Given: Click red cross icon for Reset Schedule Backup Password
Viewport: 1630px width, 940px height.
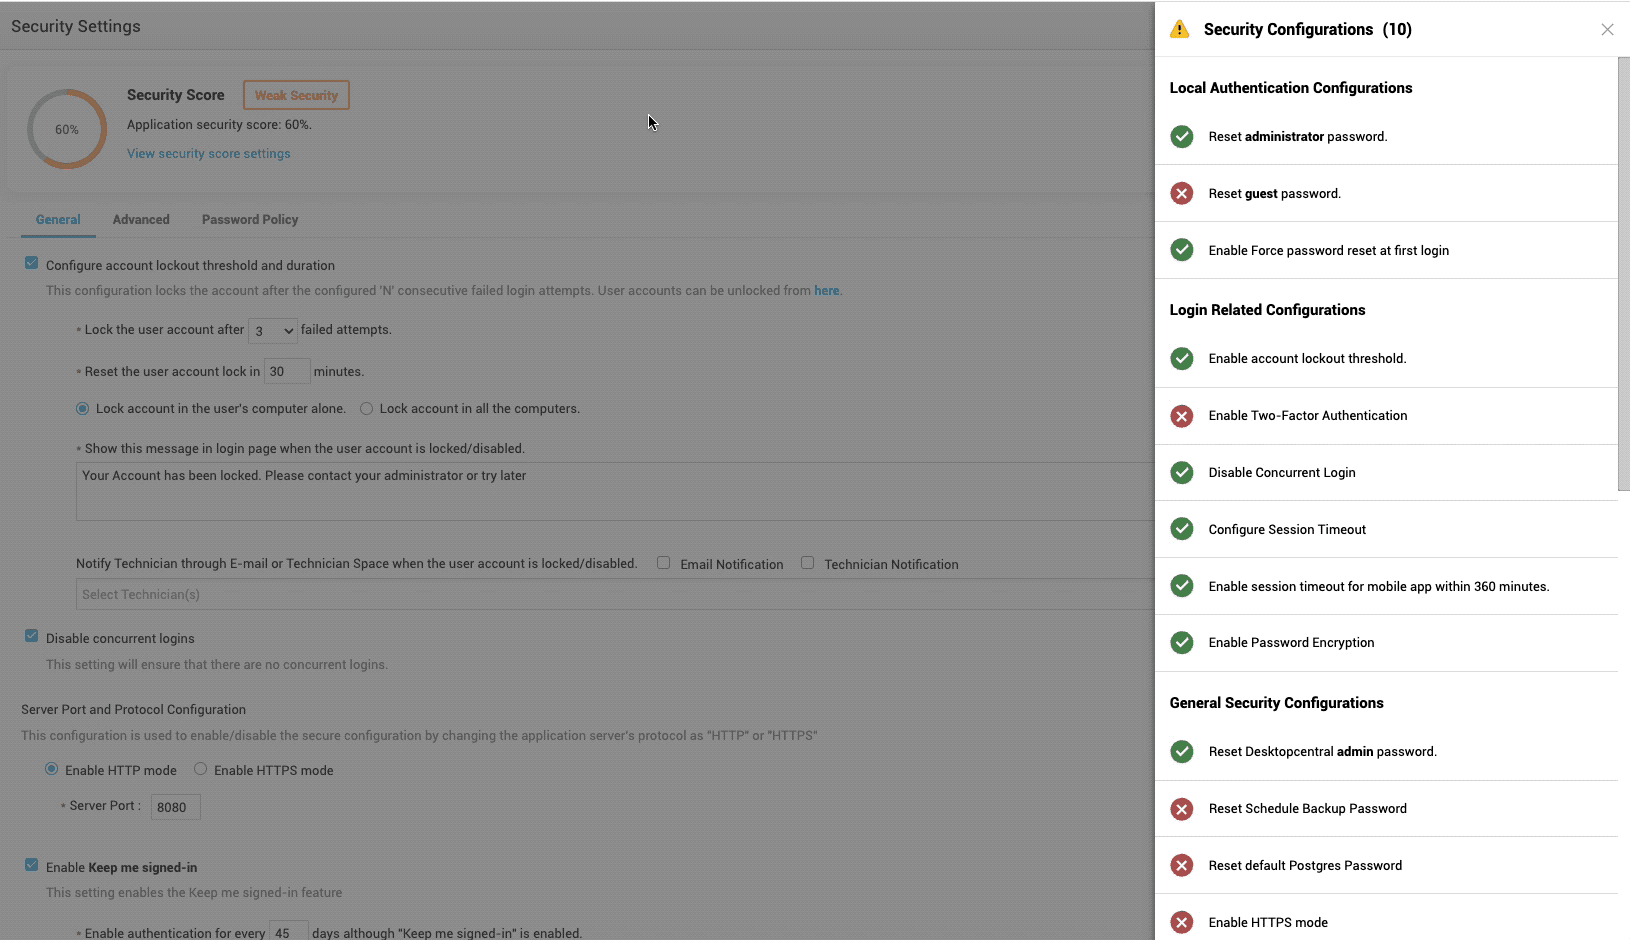Looking at the screenshot, I should point(1182,809).
